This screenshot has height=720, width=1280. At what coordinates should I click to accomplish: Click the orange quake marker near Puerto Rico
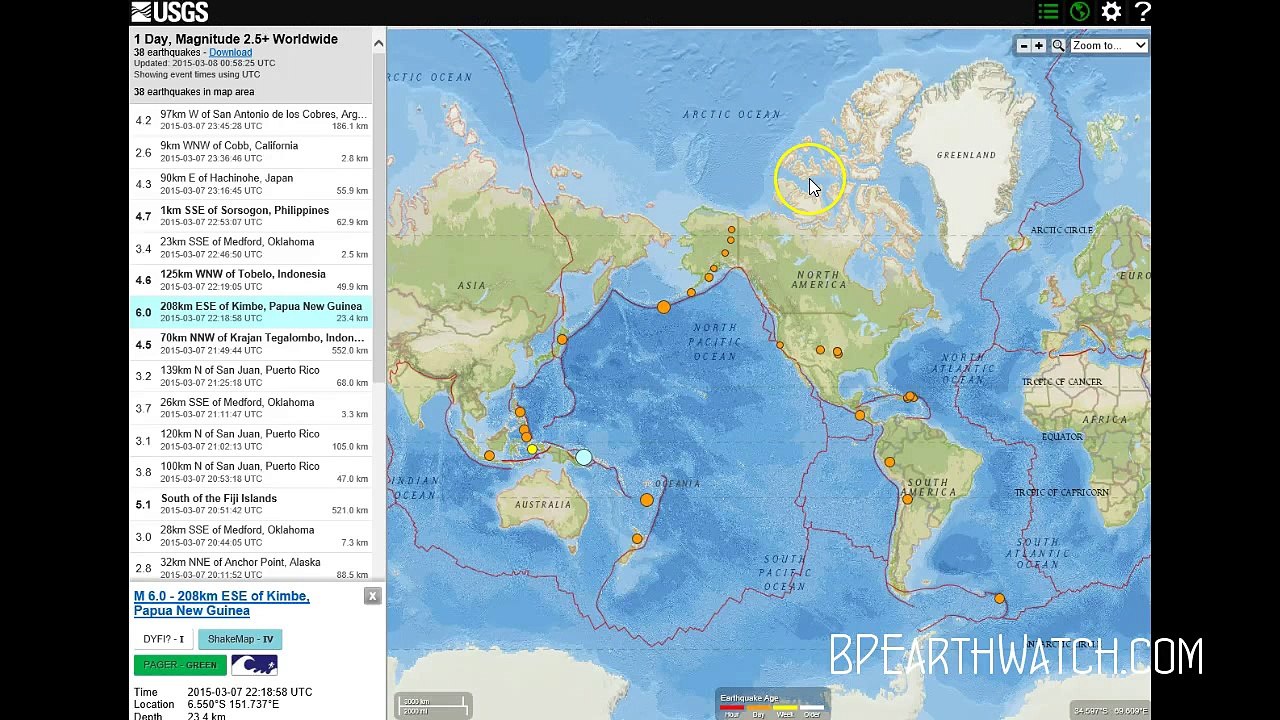pyautogui.click(x=910, y=397)
